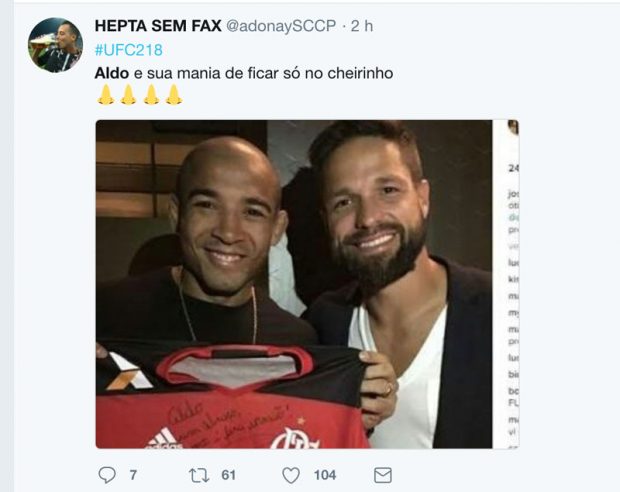
Task: Click the last nose emoji in the row
Action: tap(173, 96)
